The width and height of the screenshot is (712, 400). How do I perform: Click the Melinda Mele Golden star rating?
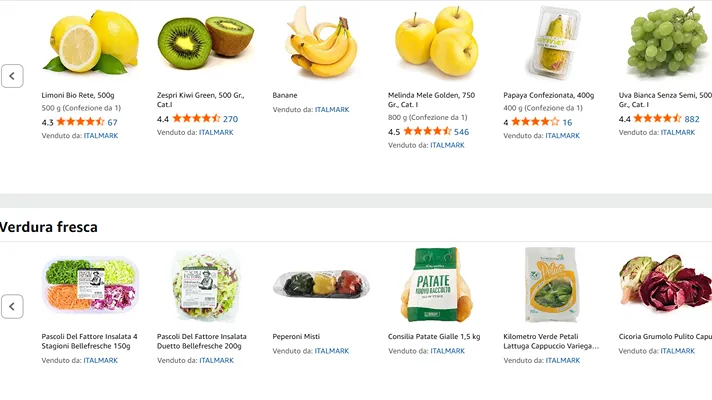click(x=427, y=132)
